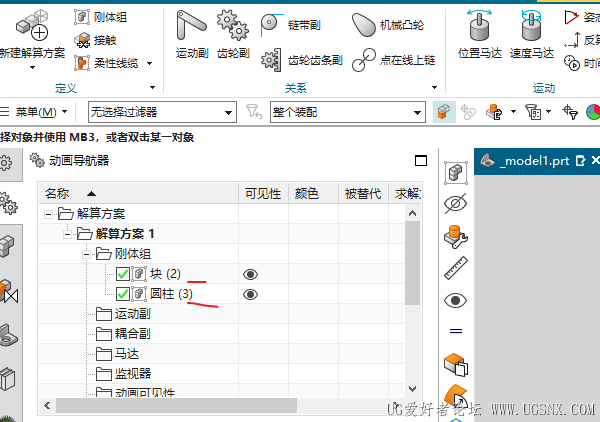
Task: Select the 刚体组 rigid group tool
Action: (101, 17)
